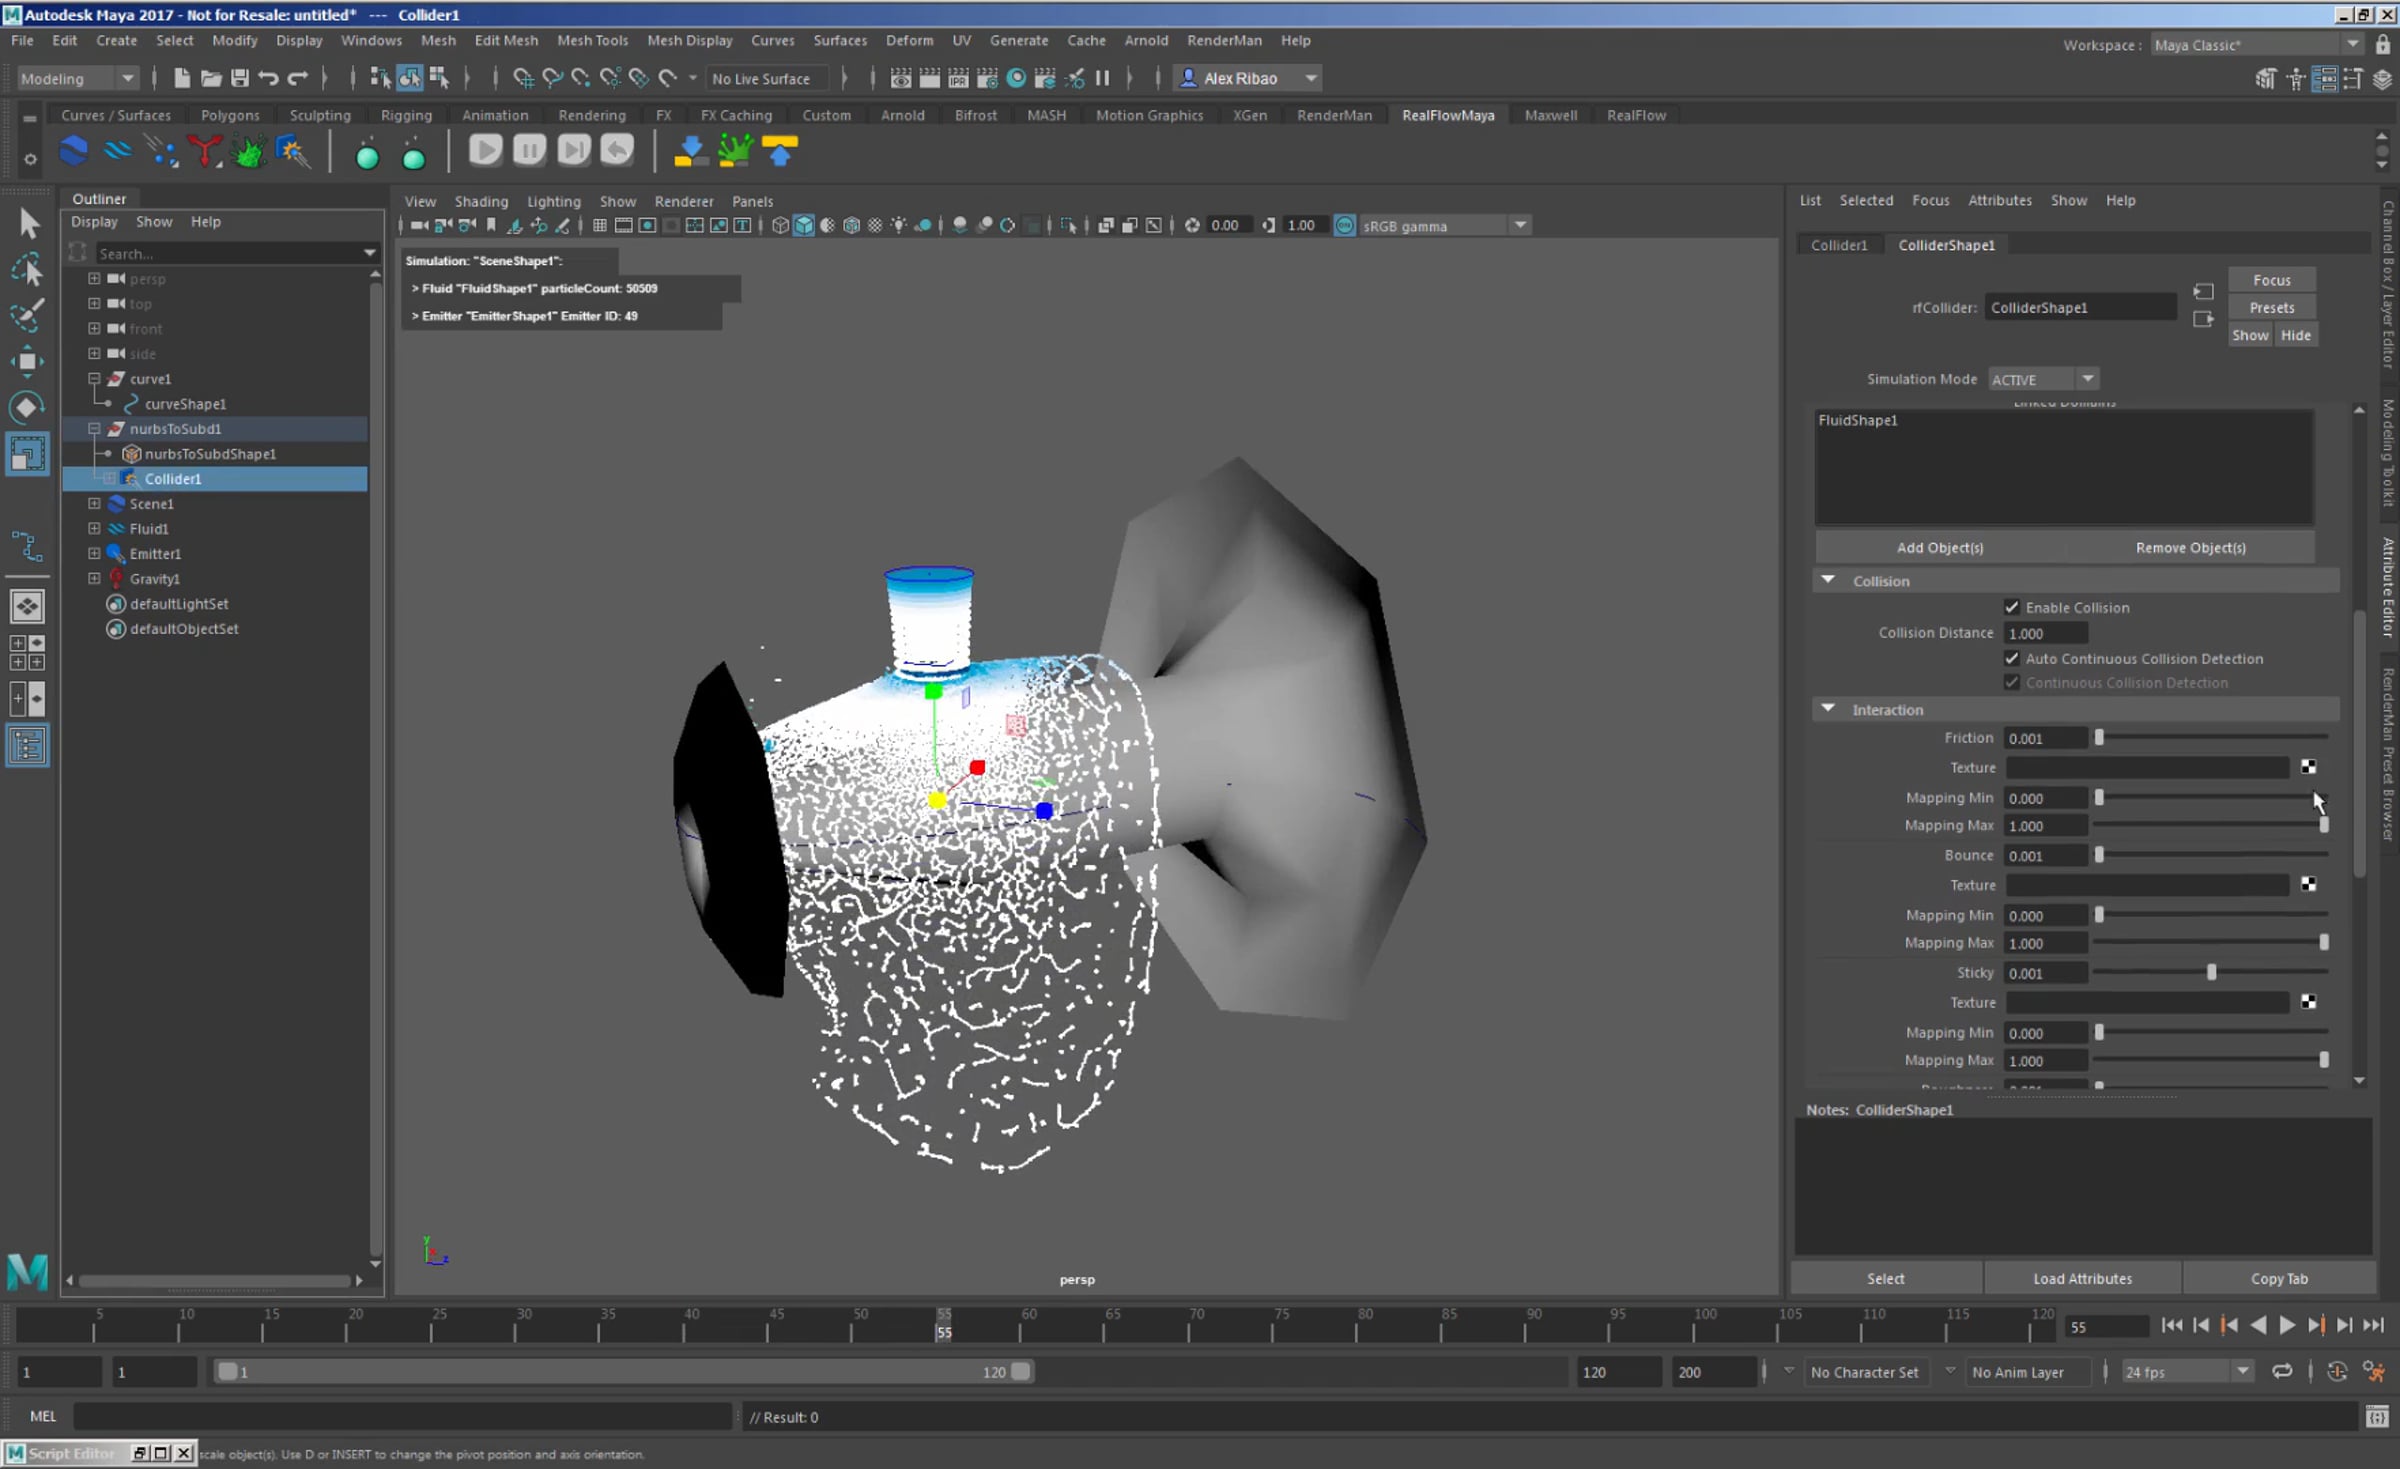
Task: Click the undo arrow icon
Action: pos(268,78)
